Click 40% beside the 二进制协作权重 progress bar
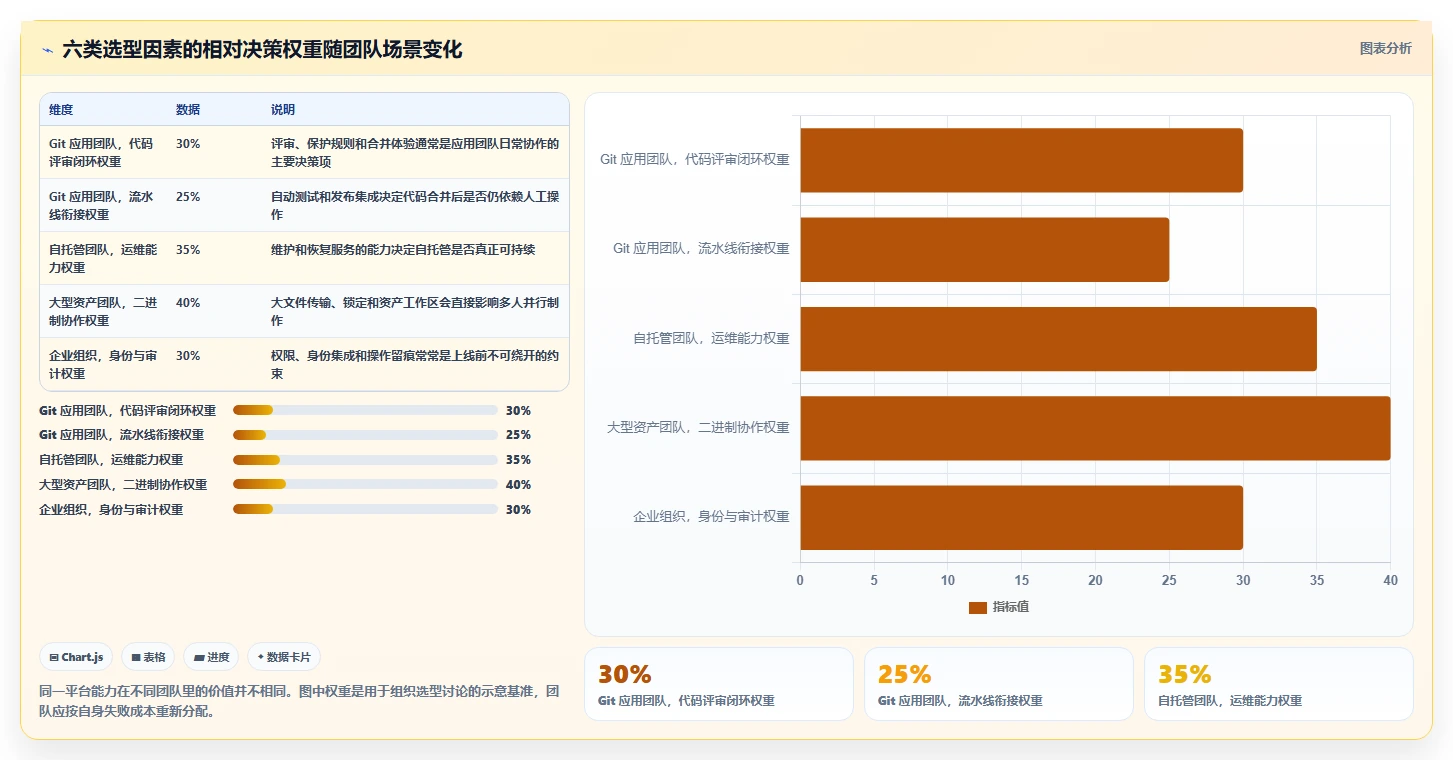1453x760 pixels. coord(518,485)
